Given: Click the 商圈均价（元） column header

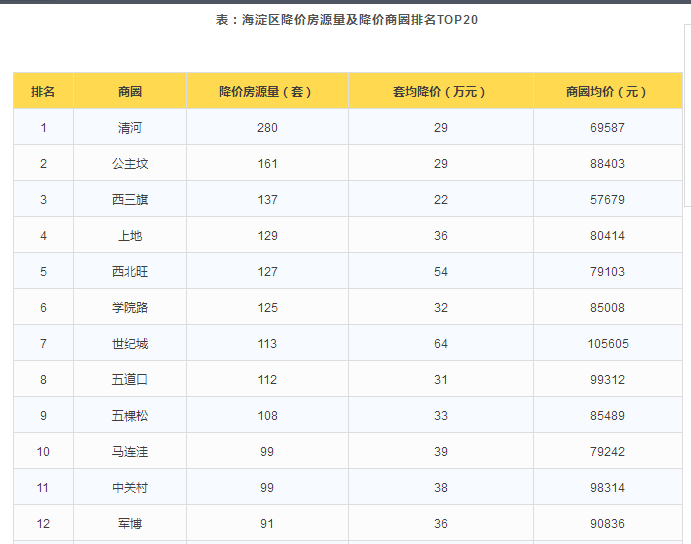Looking at the screenshot, I should 606,91.
